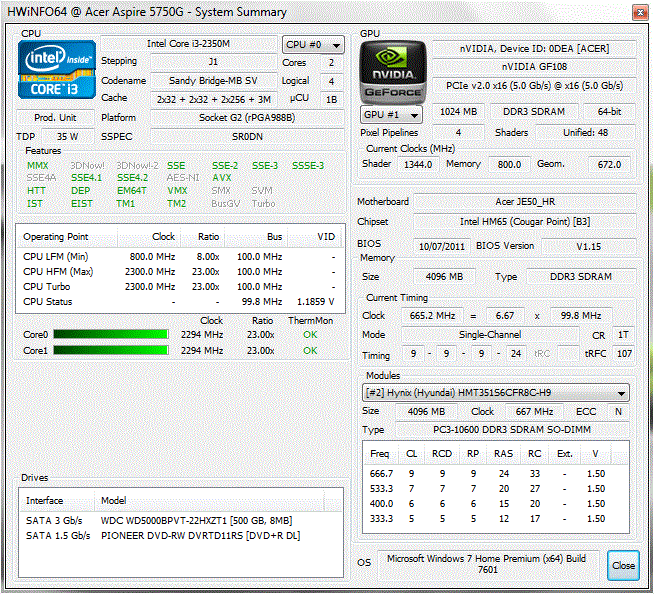Click the nVIDIA GF108 field
The width and height of the screenshot is (654, 594).
[x=534, y=67]
